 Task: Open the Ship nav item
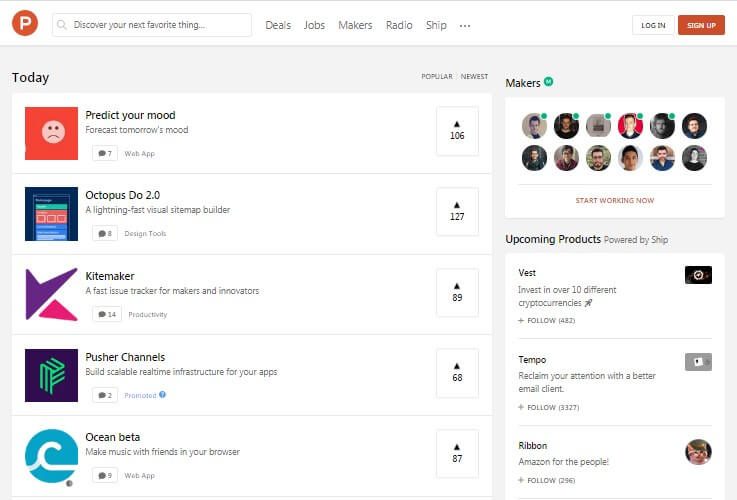pos(436,25)
